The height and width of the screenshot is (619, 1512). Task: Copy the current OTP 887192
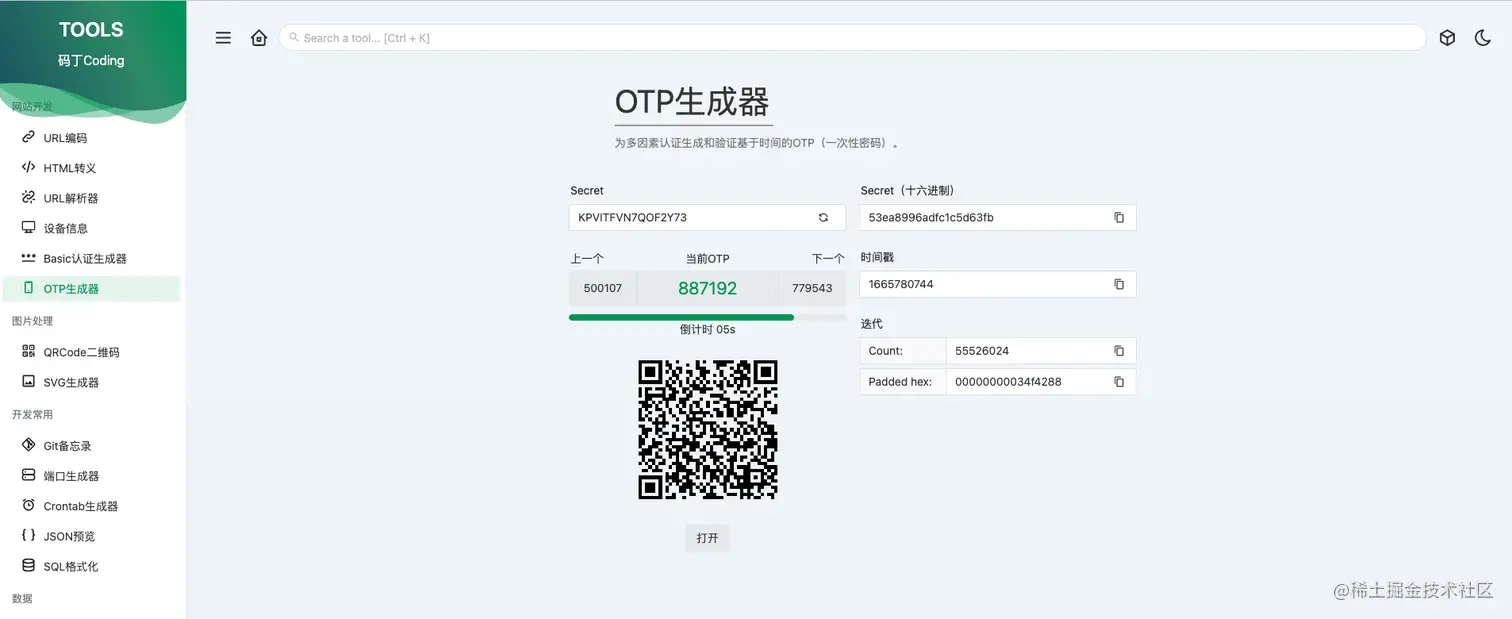coord(707,288)
